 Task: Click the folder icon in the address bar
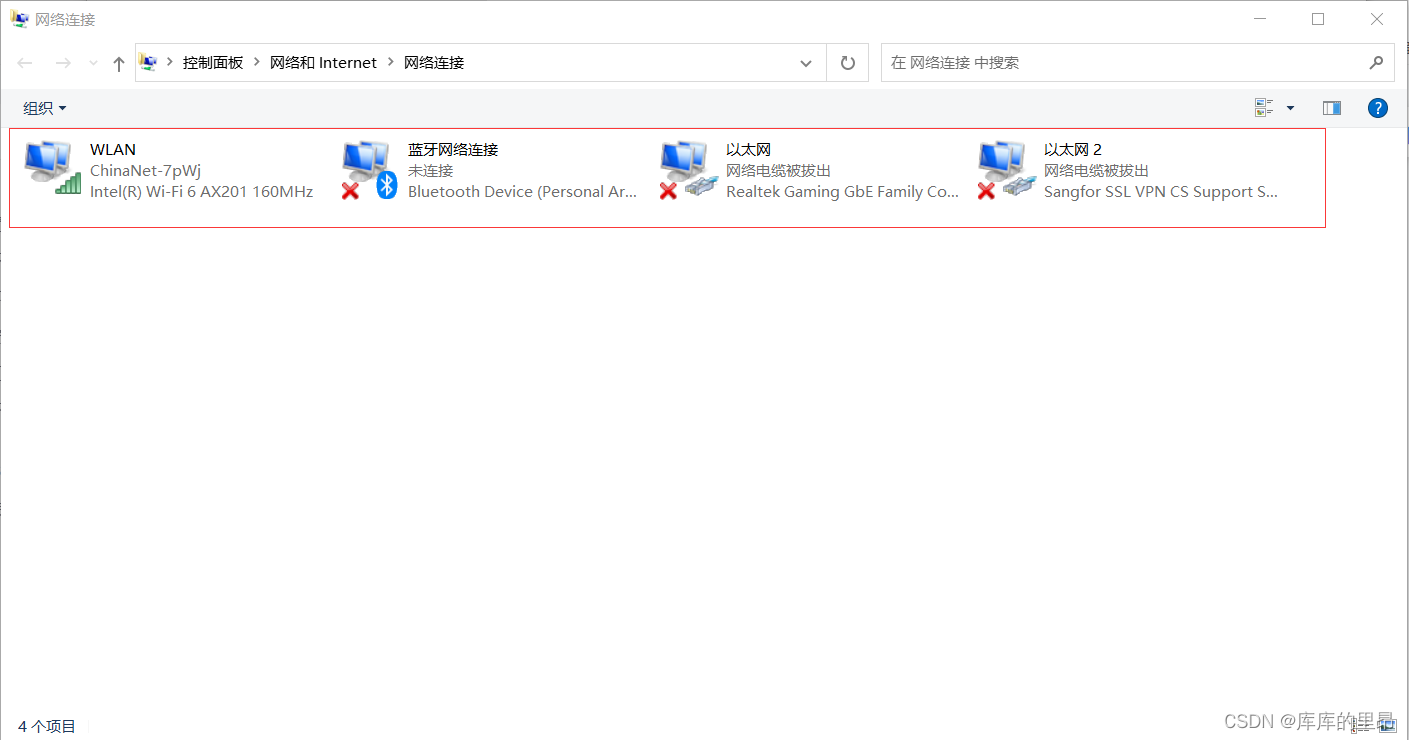click(x=147, y=62)
